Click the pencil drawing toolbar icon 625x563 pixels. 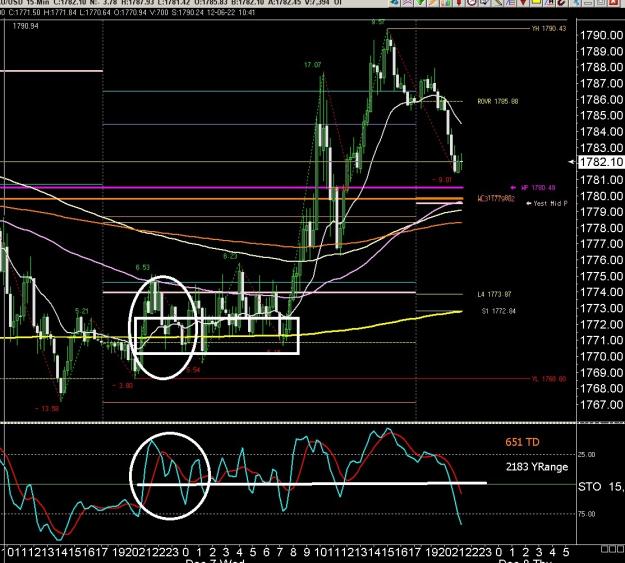(x=497, y=3)
